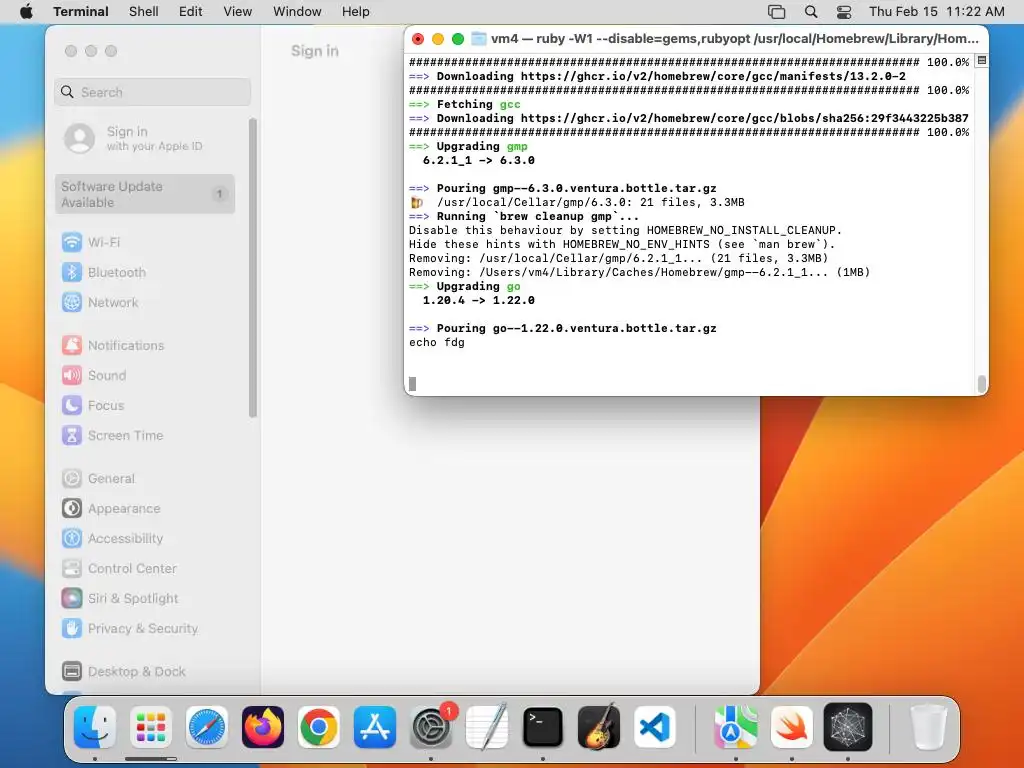1024x768 pixels.
Task: Open TextEdit from the Dock
Action: (x=487, y=727)
